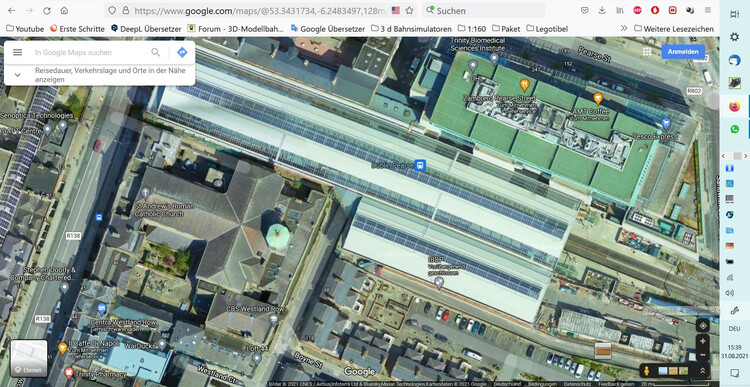Select the CBS Westland Row pin

pos(273,320)
